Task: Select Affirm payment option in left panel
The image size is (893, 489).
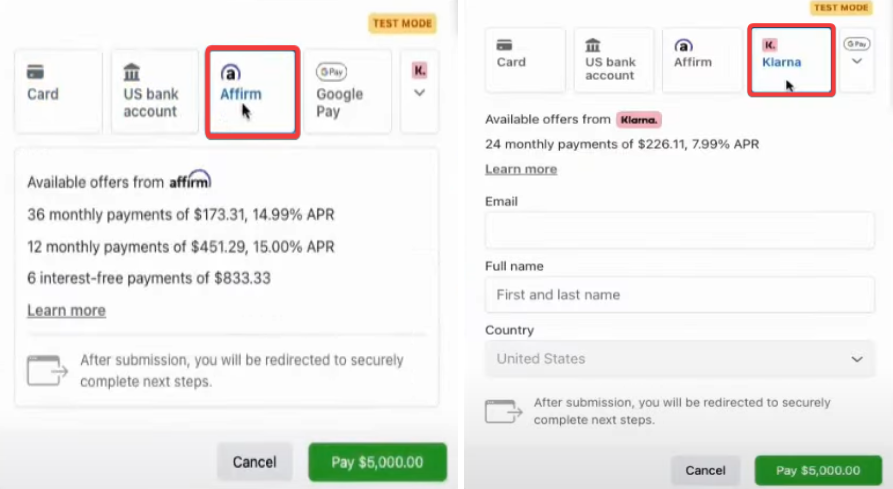Action: click(x=250, y=91)
